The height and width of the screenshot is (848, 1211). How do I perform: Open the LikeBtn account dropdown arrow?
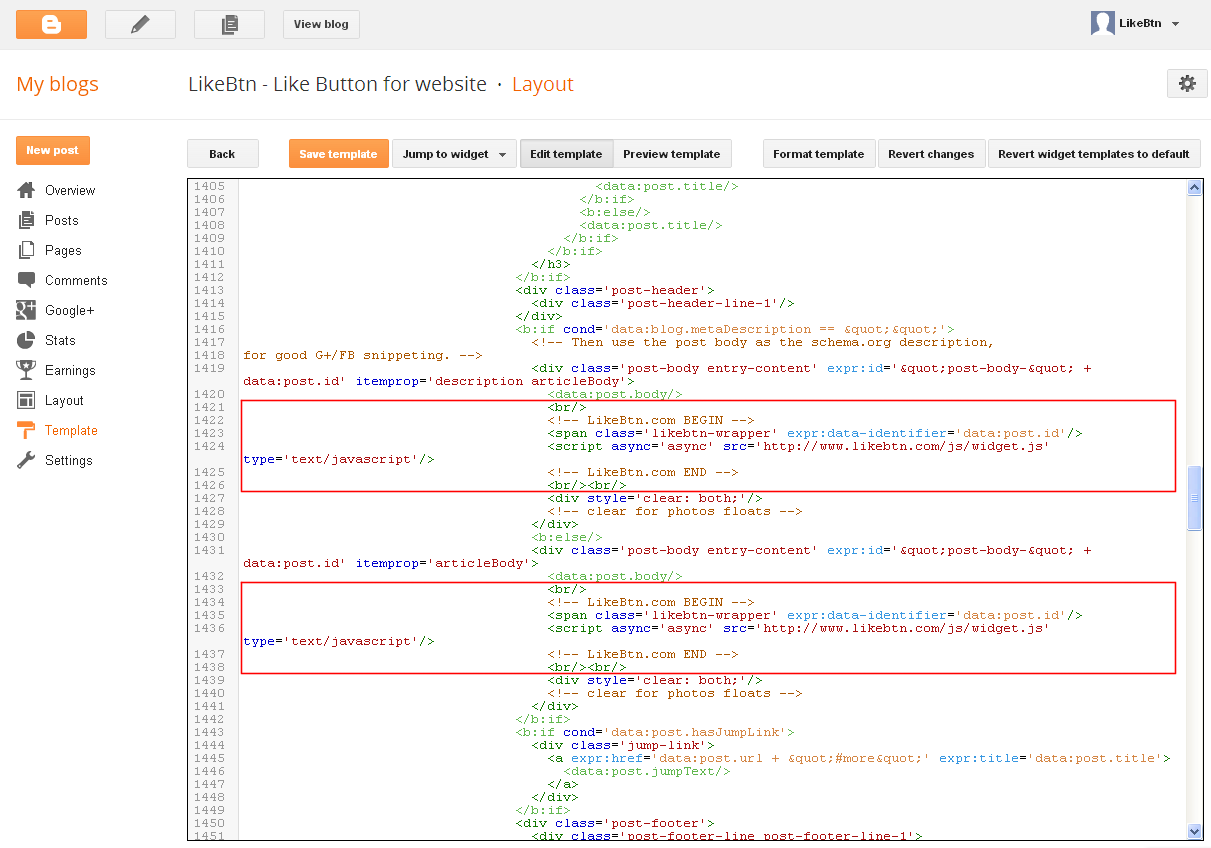point(1175,24)
